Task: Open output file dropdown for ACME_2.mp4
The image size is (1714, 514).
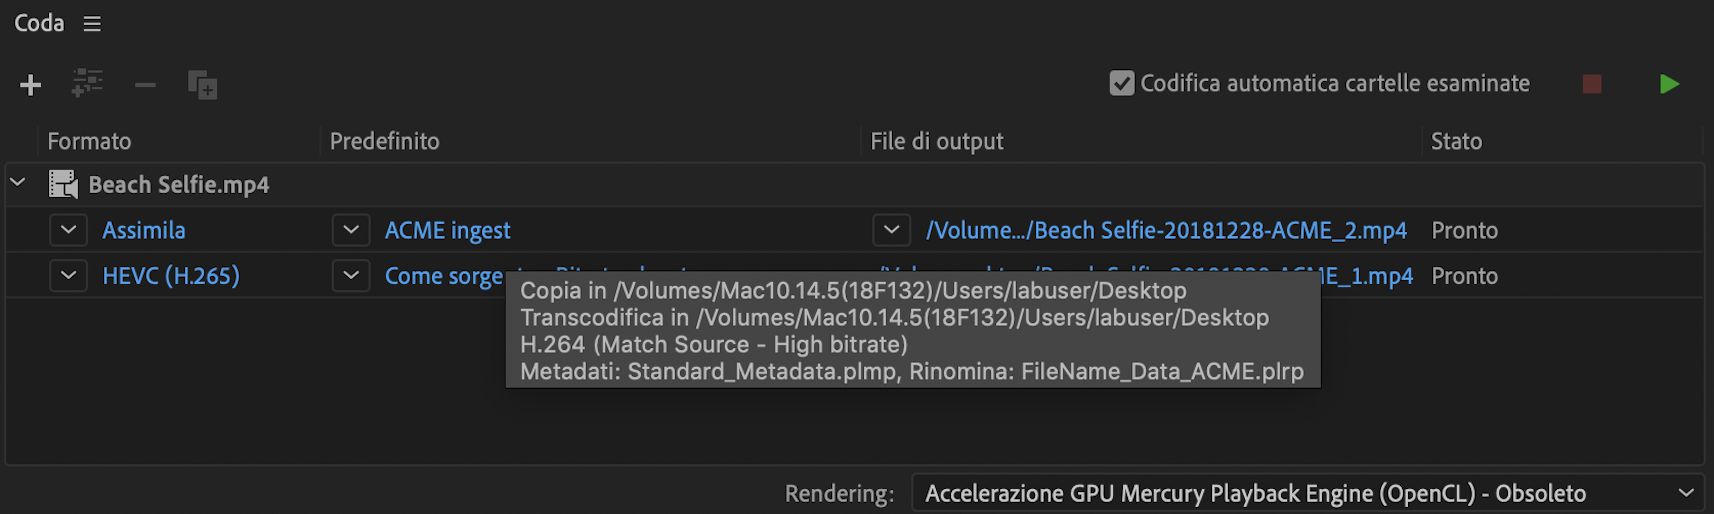Action: (x=891, y=230)
